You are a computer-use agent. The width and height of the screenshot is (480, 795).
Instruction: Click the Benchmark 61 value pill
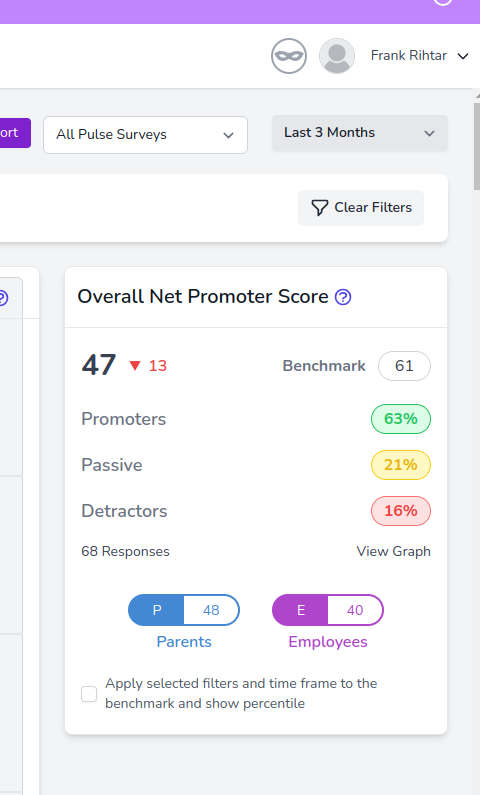[404, 366]
